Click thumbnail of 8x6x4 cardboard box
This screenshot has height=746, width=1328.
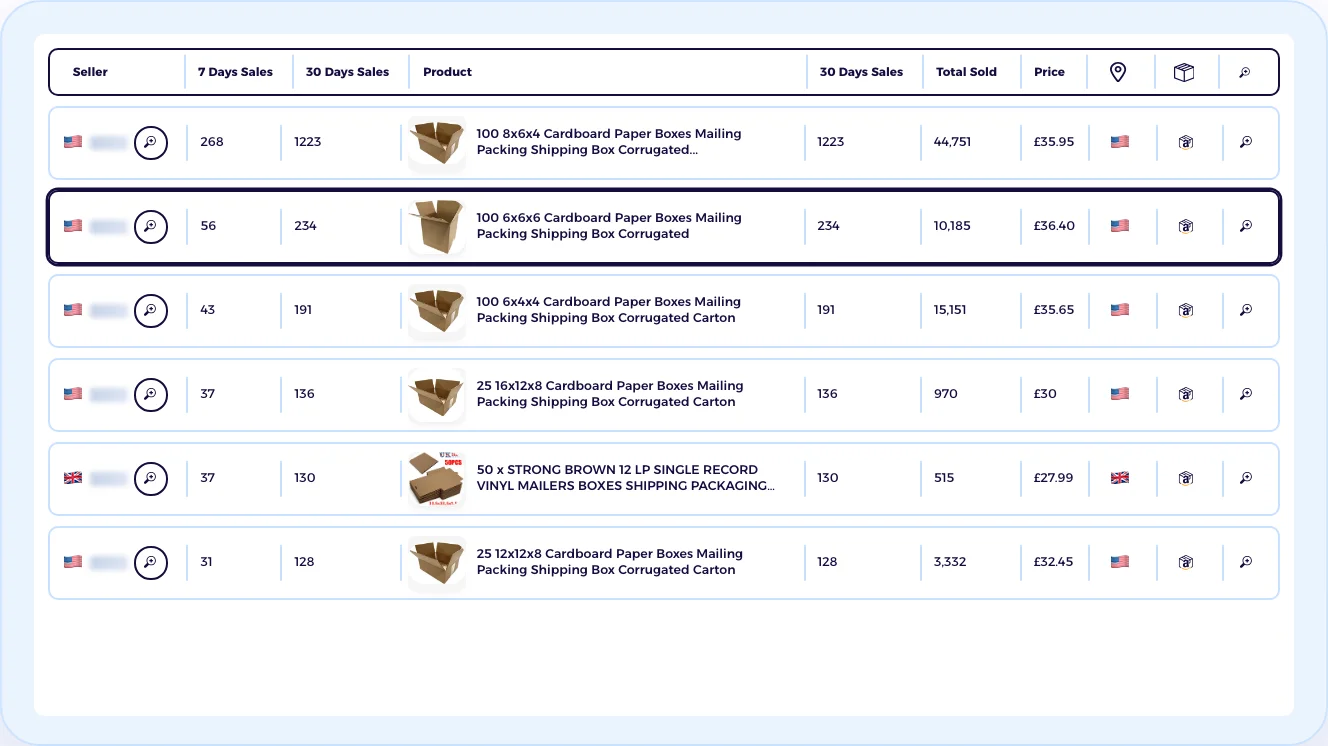pos(437,142)
